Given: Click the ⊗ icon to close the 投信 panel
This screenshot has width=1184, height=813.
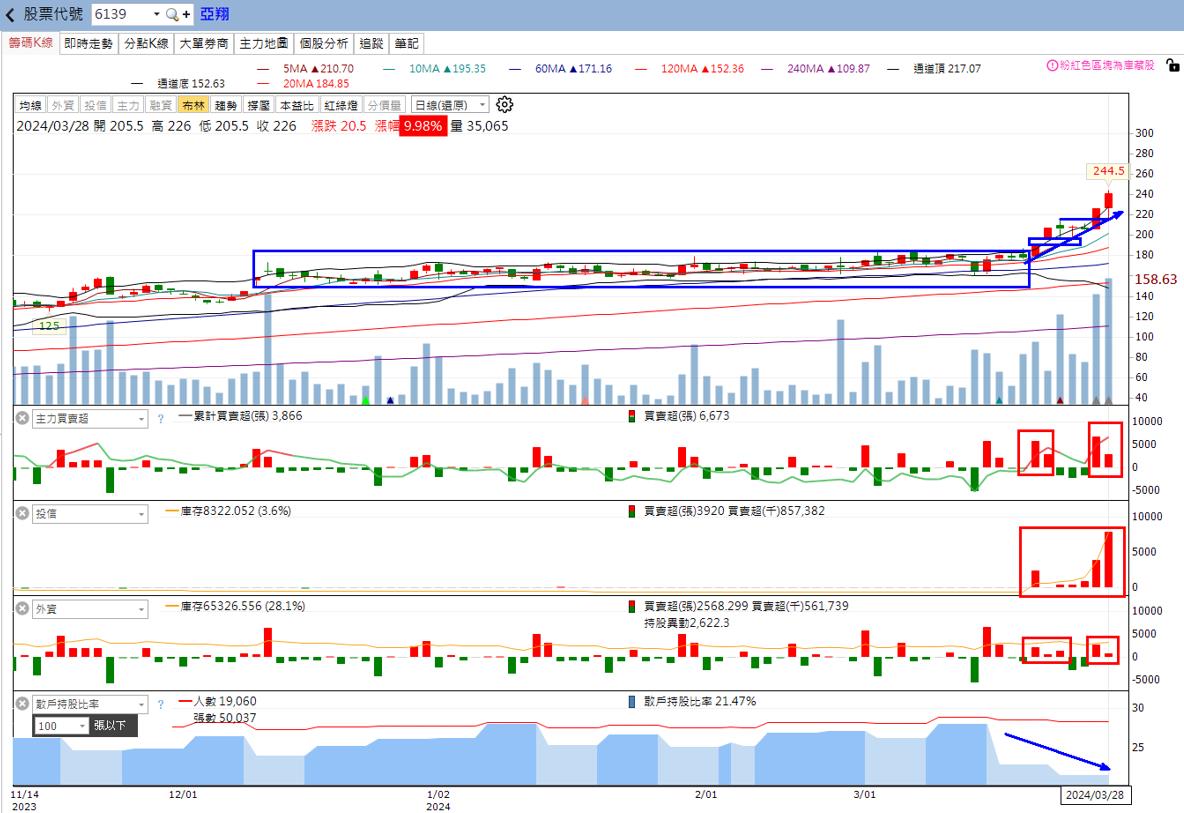Looking at the screenshot, I should pos(22,514).
